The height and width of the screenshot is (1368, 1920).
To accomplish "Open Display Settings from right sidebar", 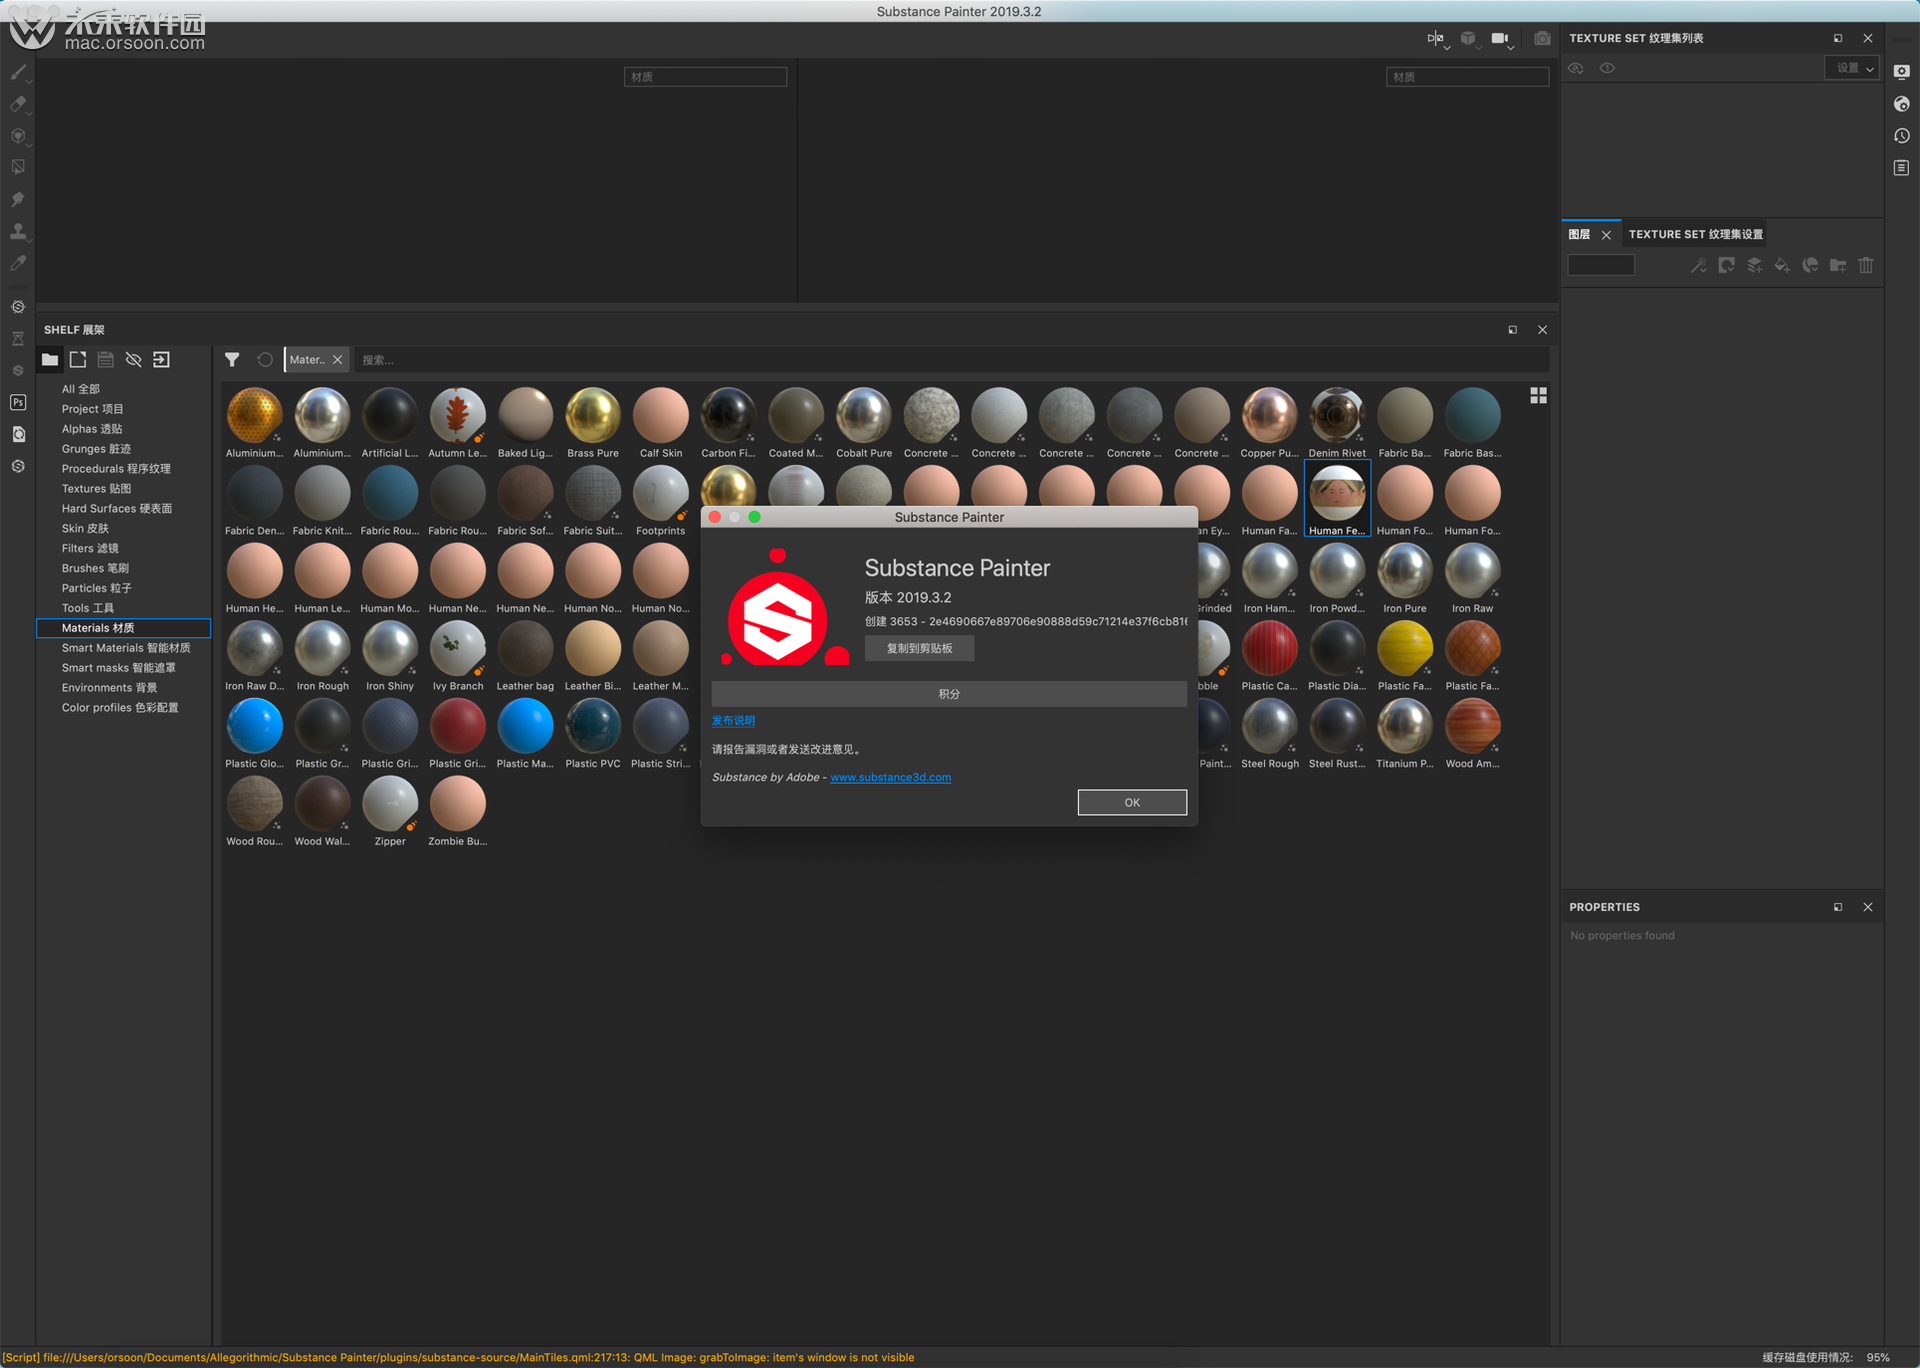I will pyautogui.click(x=1902, y=72).
